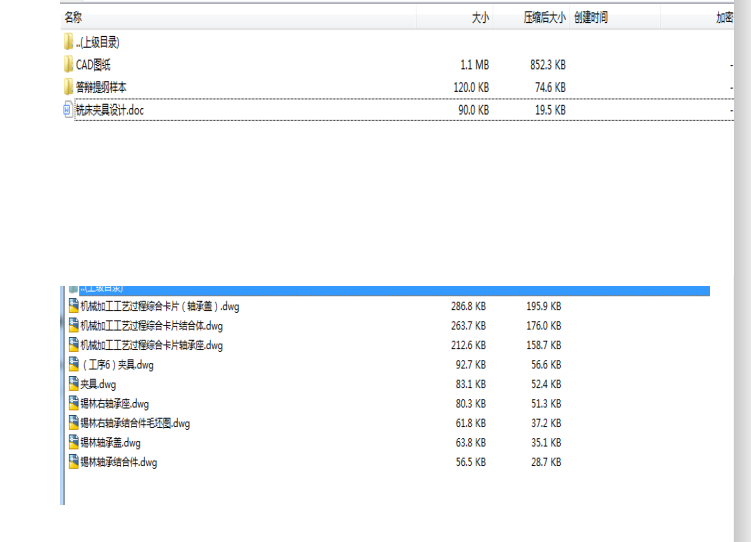This screenshot has width=751, height=542.
Task: Click the 37.2 KB compressed size value
Action: [546, 423]
